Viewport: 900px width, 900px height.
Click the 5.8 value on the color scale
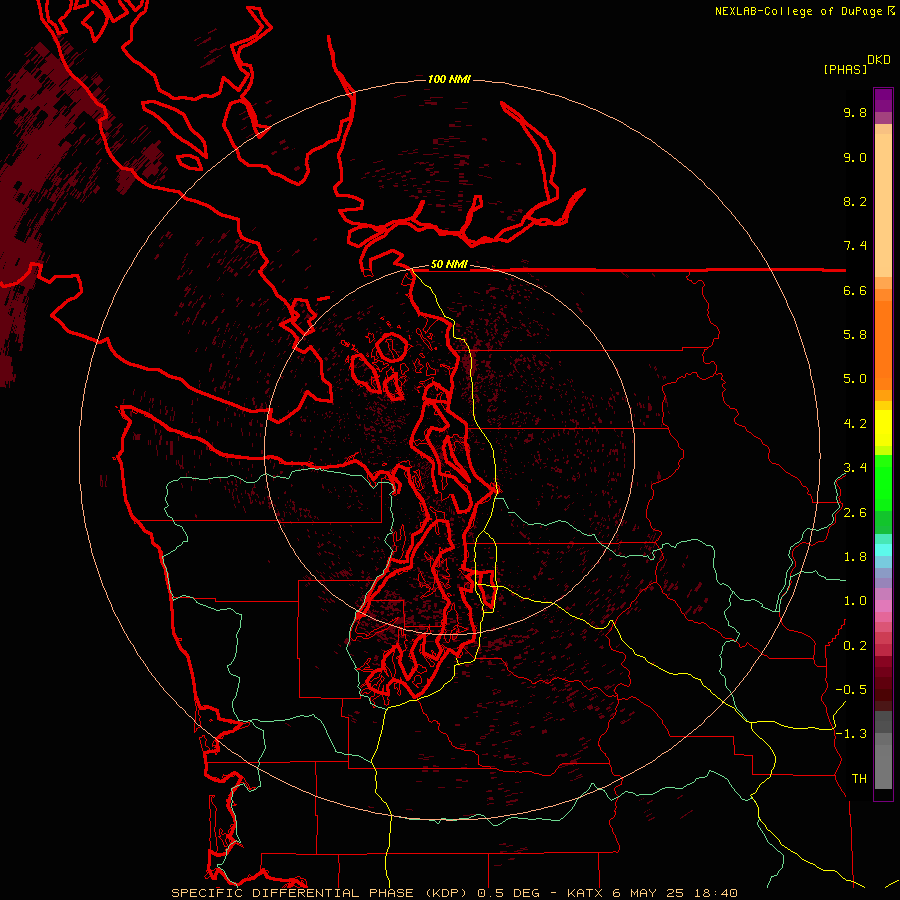tap(855, 335)
